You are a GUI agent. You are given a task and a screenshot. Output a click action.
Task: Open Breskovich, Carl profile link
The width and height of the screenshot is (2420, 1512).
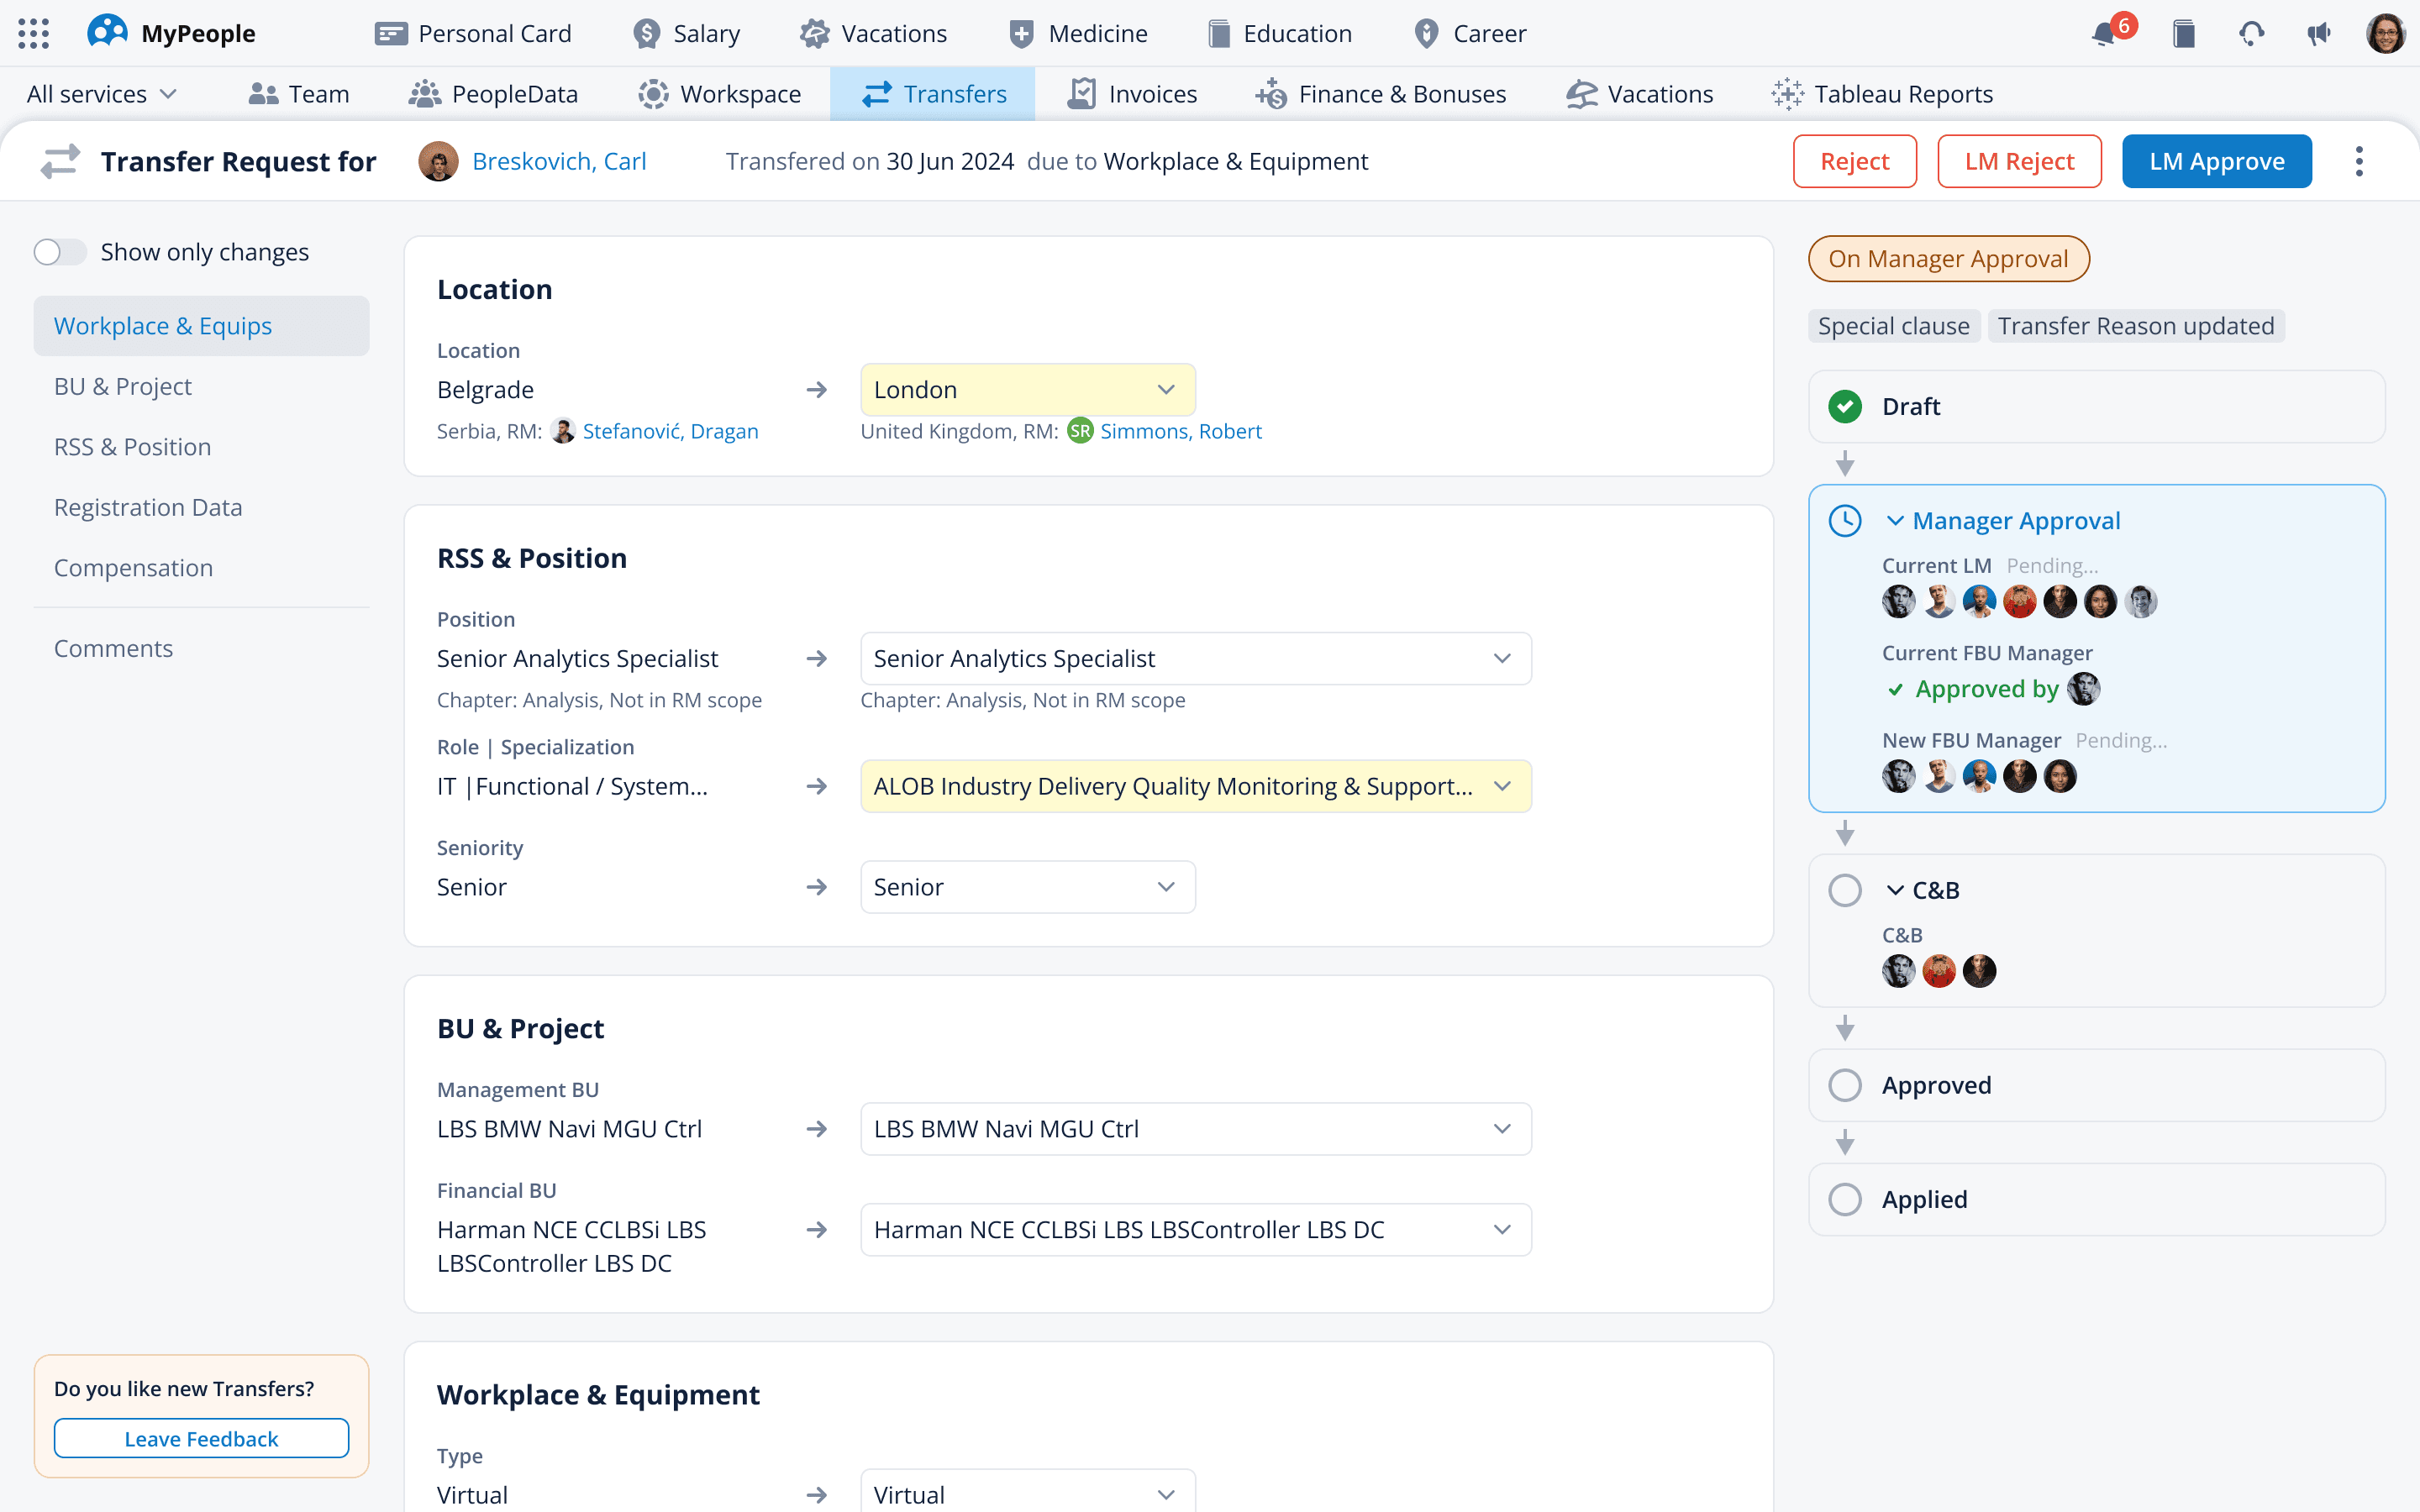pyautogui.click(x=559, y=161)
